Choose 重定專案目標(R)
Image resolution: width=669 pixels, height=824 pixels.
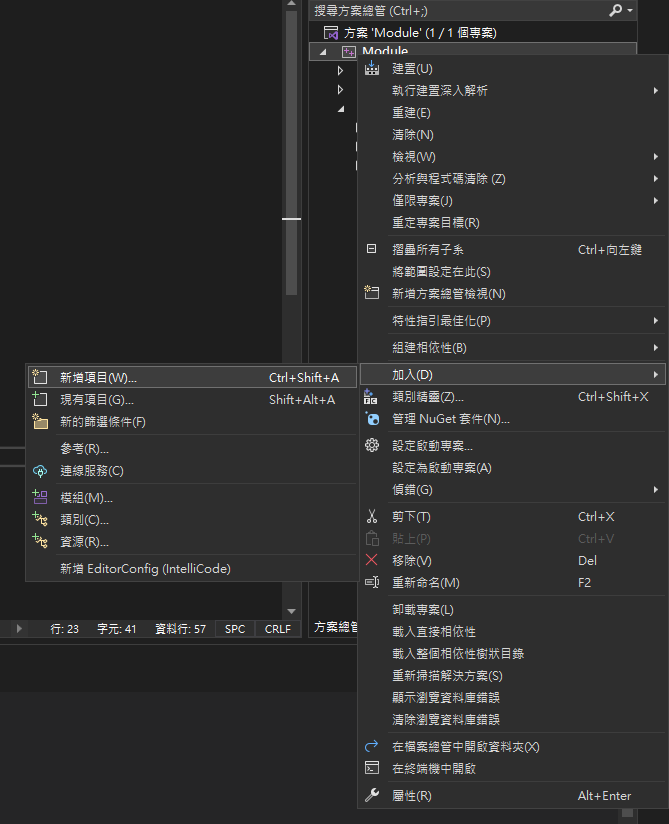tap(512, 223)
